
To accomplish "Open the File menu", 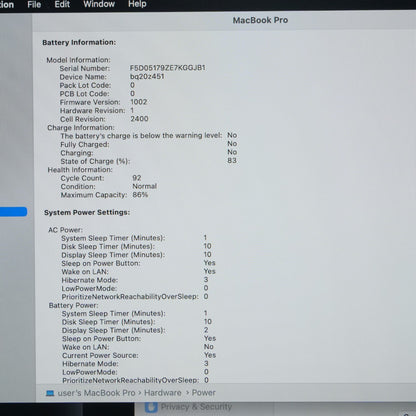I will [x=34, y=4].
